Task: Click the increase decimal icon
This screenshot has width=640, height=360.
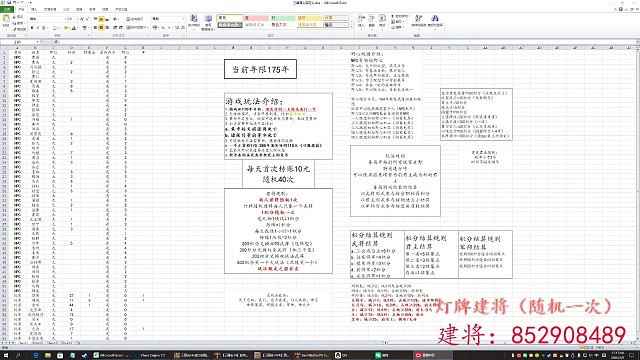Action: point(177,27)
